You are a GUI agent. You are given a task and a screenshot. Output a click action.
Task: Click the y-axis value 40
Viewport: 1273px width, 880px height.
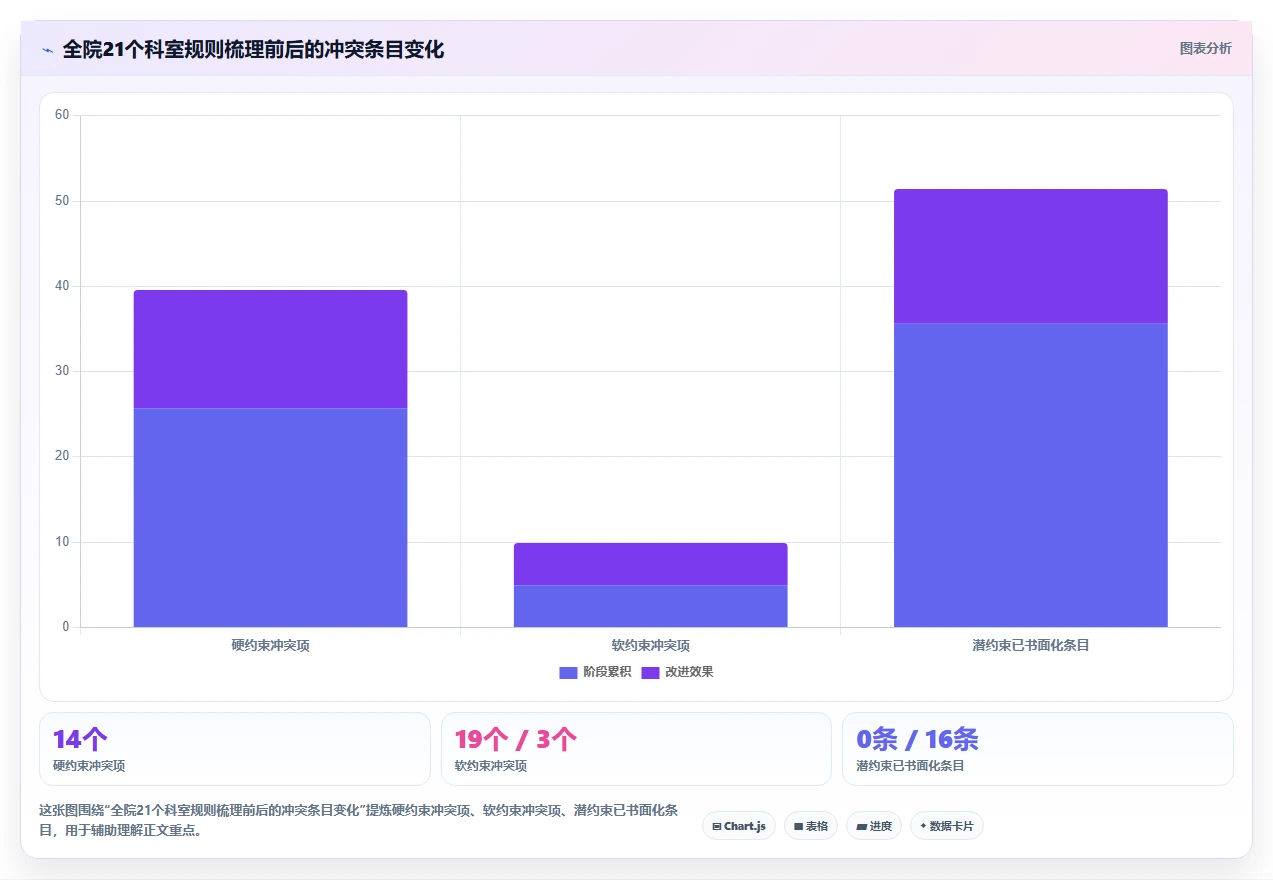(x=62, y=286)
